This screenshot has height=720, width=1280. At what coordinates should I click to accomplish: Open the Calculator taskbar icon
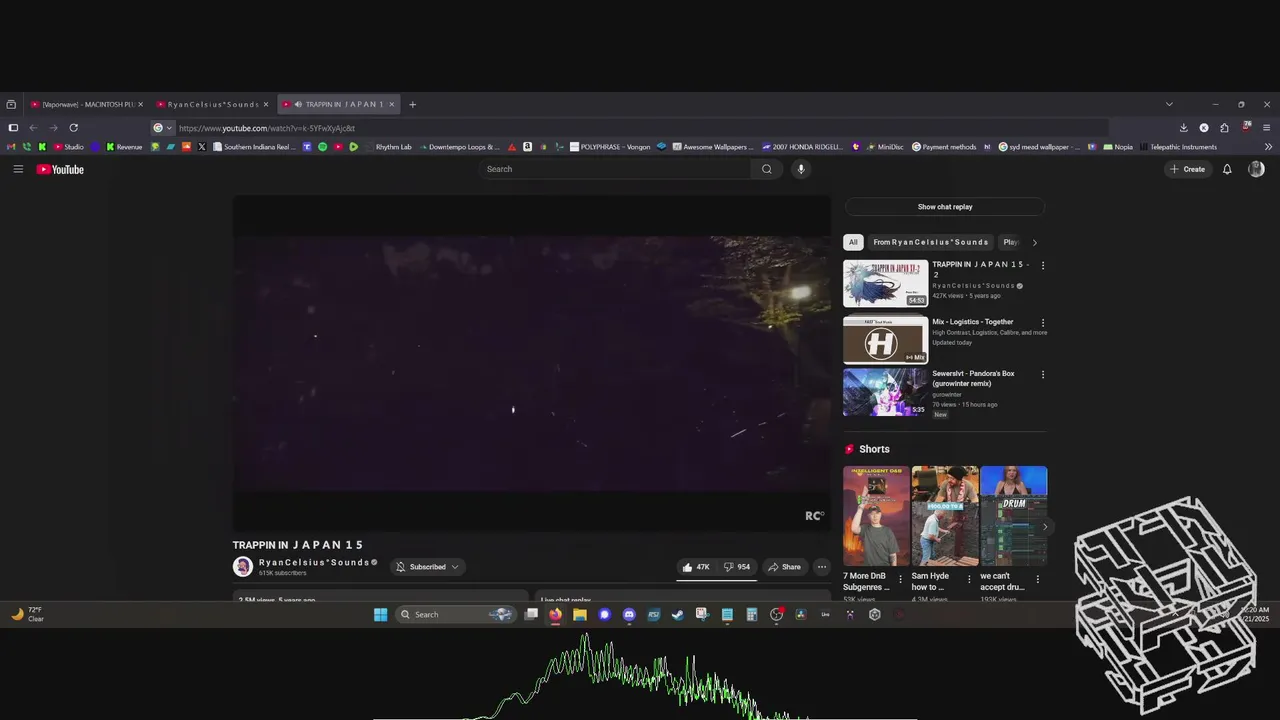(751, 614)
